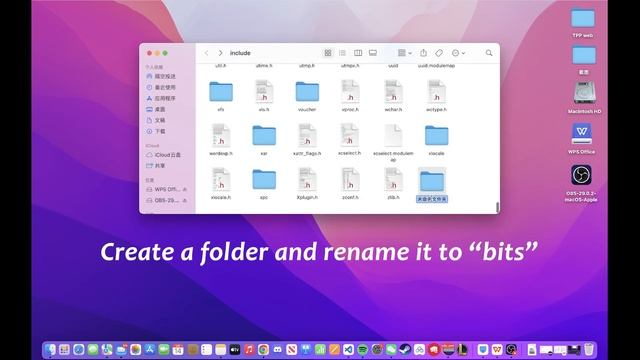Open the Apple TV app from the Dock
640x360 pixels.
click(235, 349)
